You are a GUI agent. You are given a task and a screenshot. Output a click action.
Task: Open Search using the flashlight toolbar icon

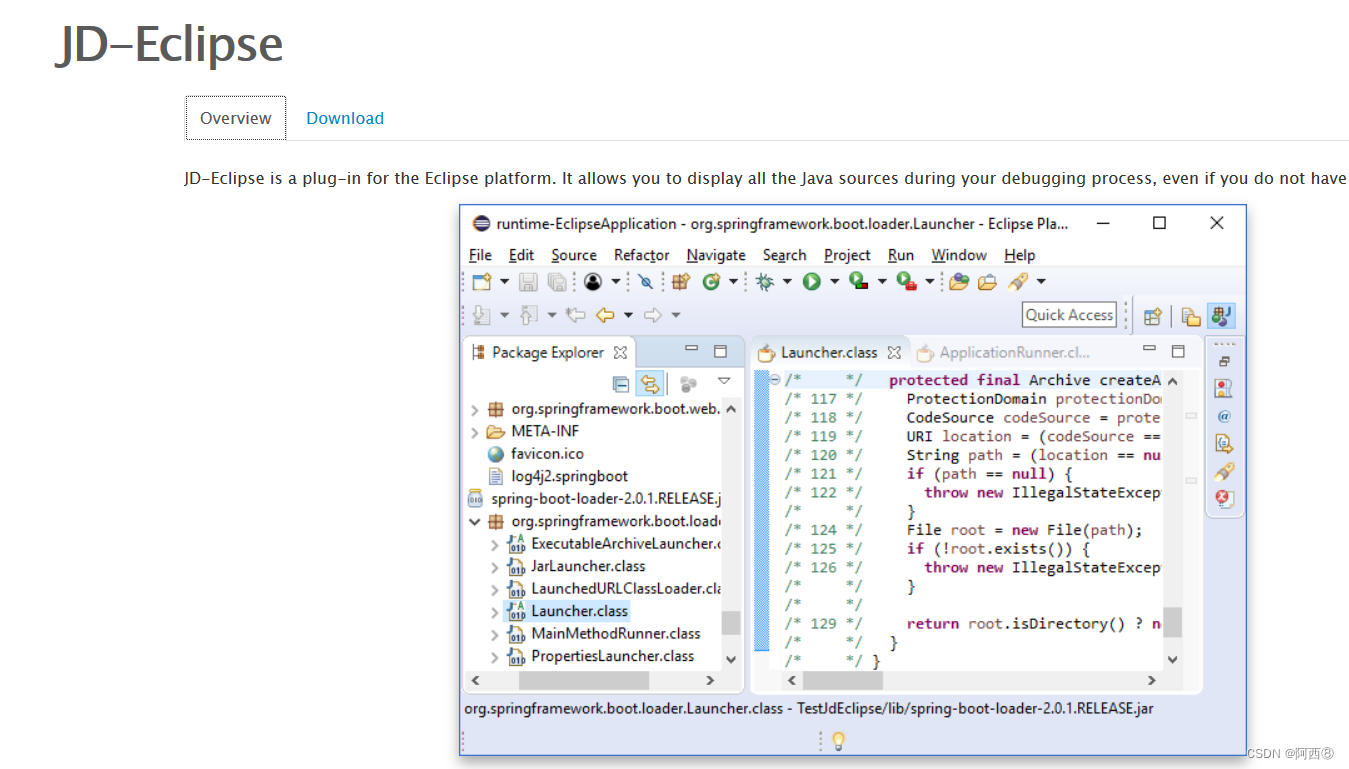pyautogui.click(x=1020, y=281)
